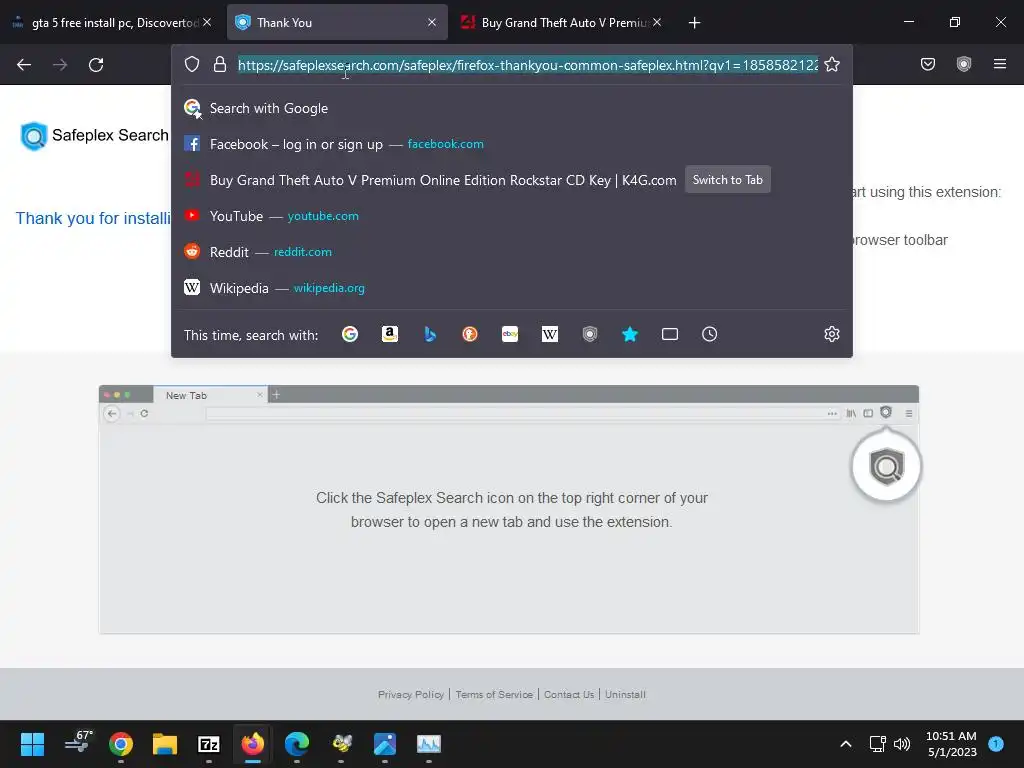Viewport: 1024px width, 768px height.
Task: Search this time with Amazon icon
Action: pos(390,334)
